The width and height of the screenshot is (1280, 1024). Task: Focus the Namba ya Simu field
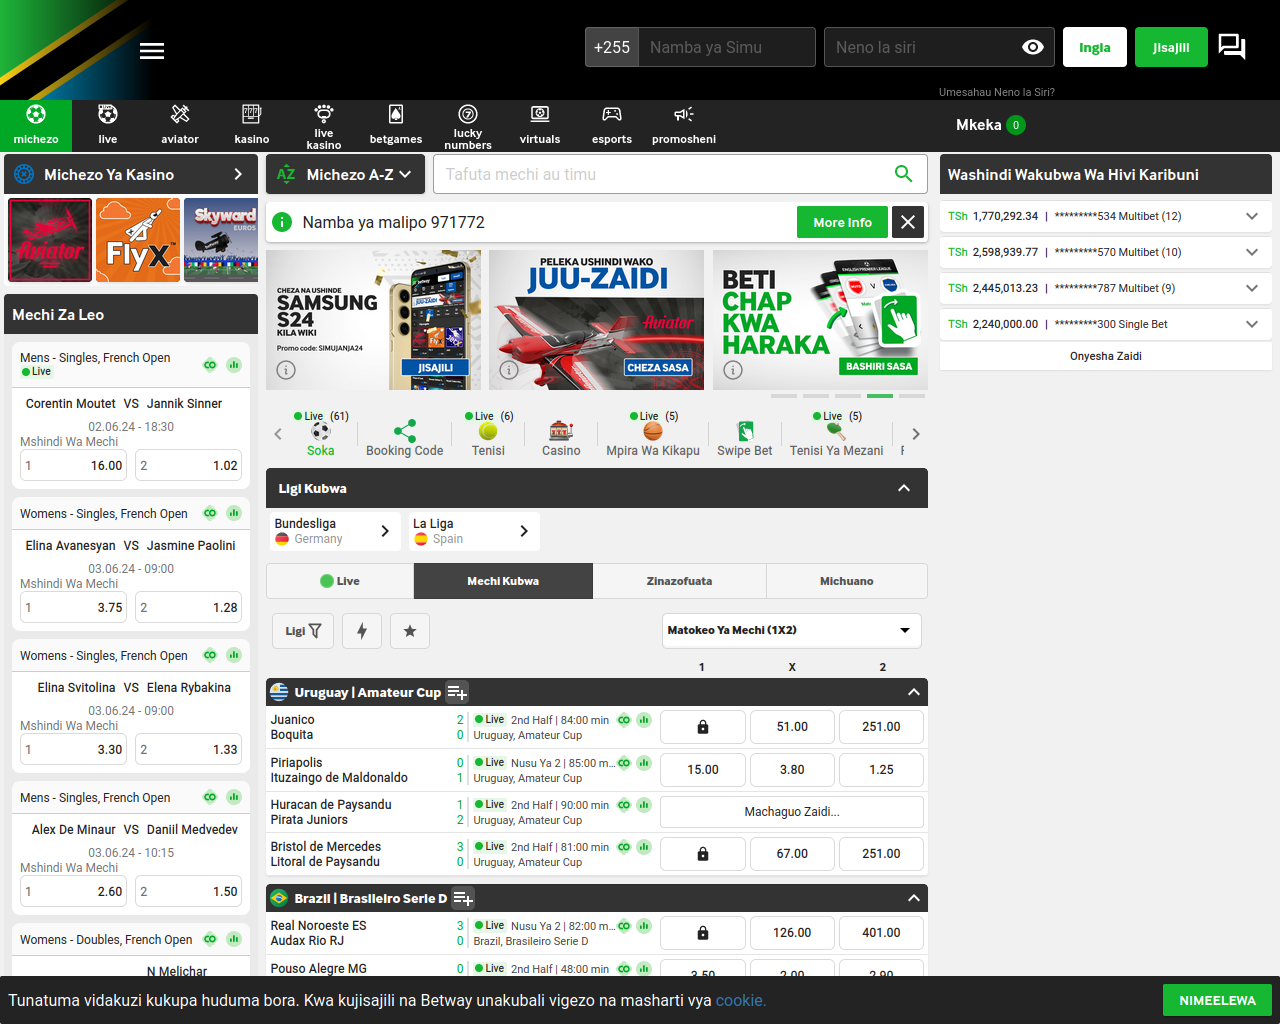tap(727, 47)
